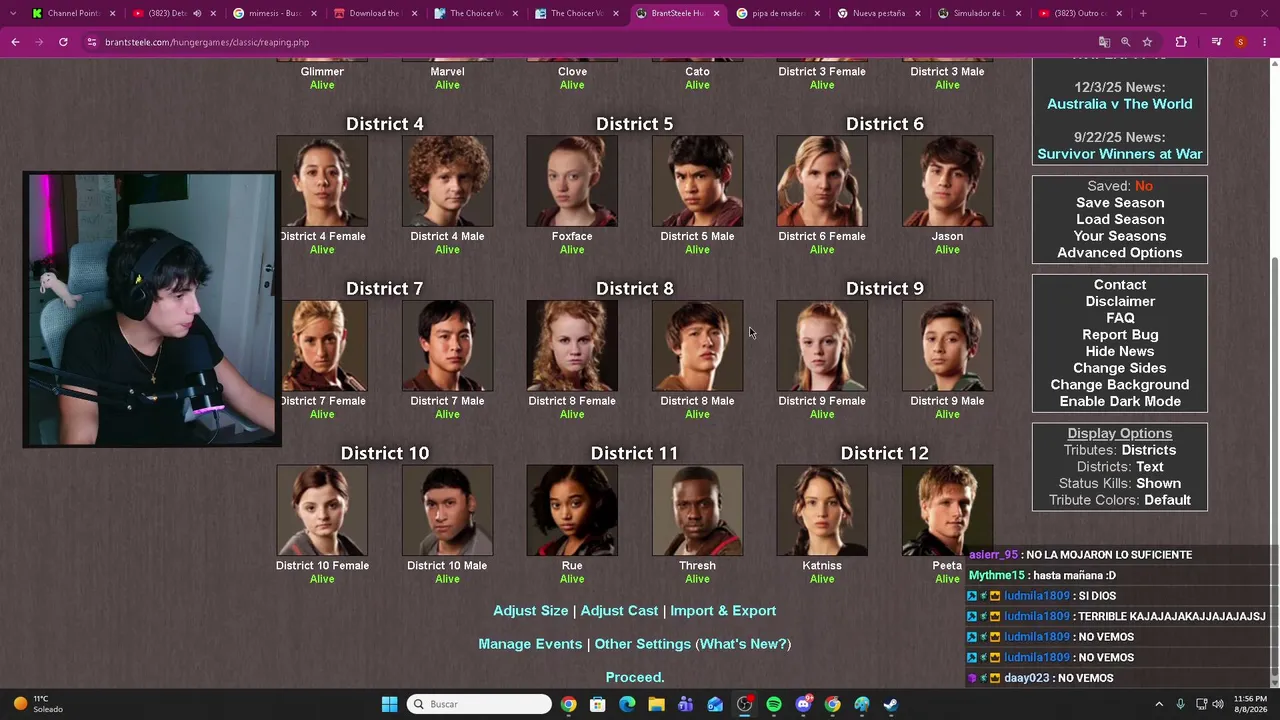This screenshot has width=1280, height=720.
Task: Open Steam from the taskbar
Action: (891, 704)
